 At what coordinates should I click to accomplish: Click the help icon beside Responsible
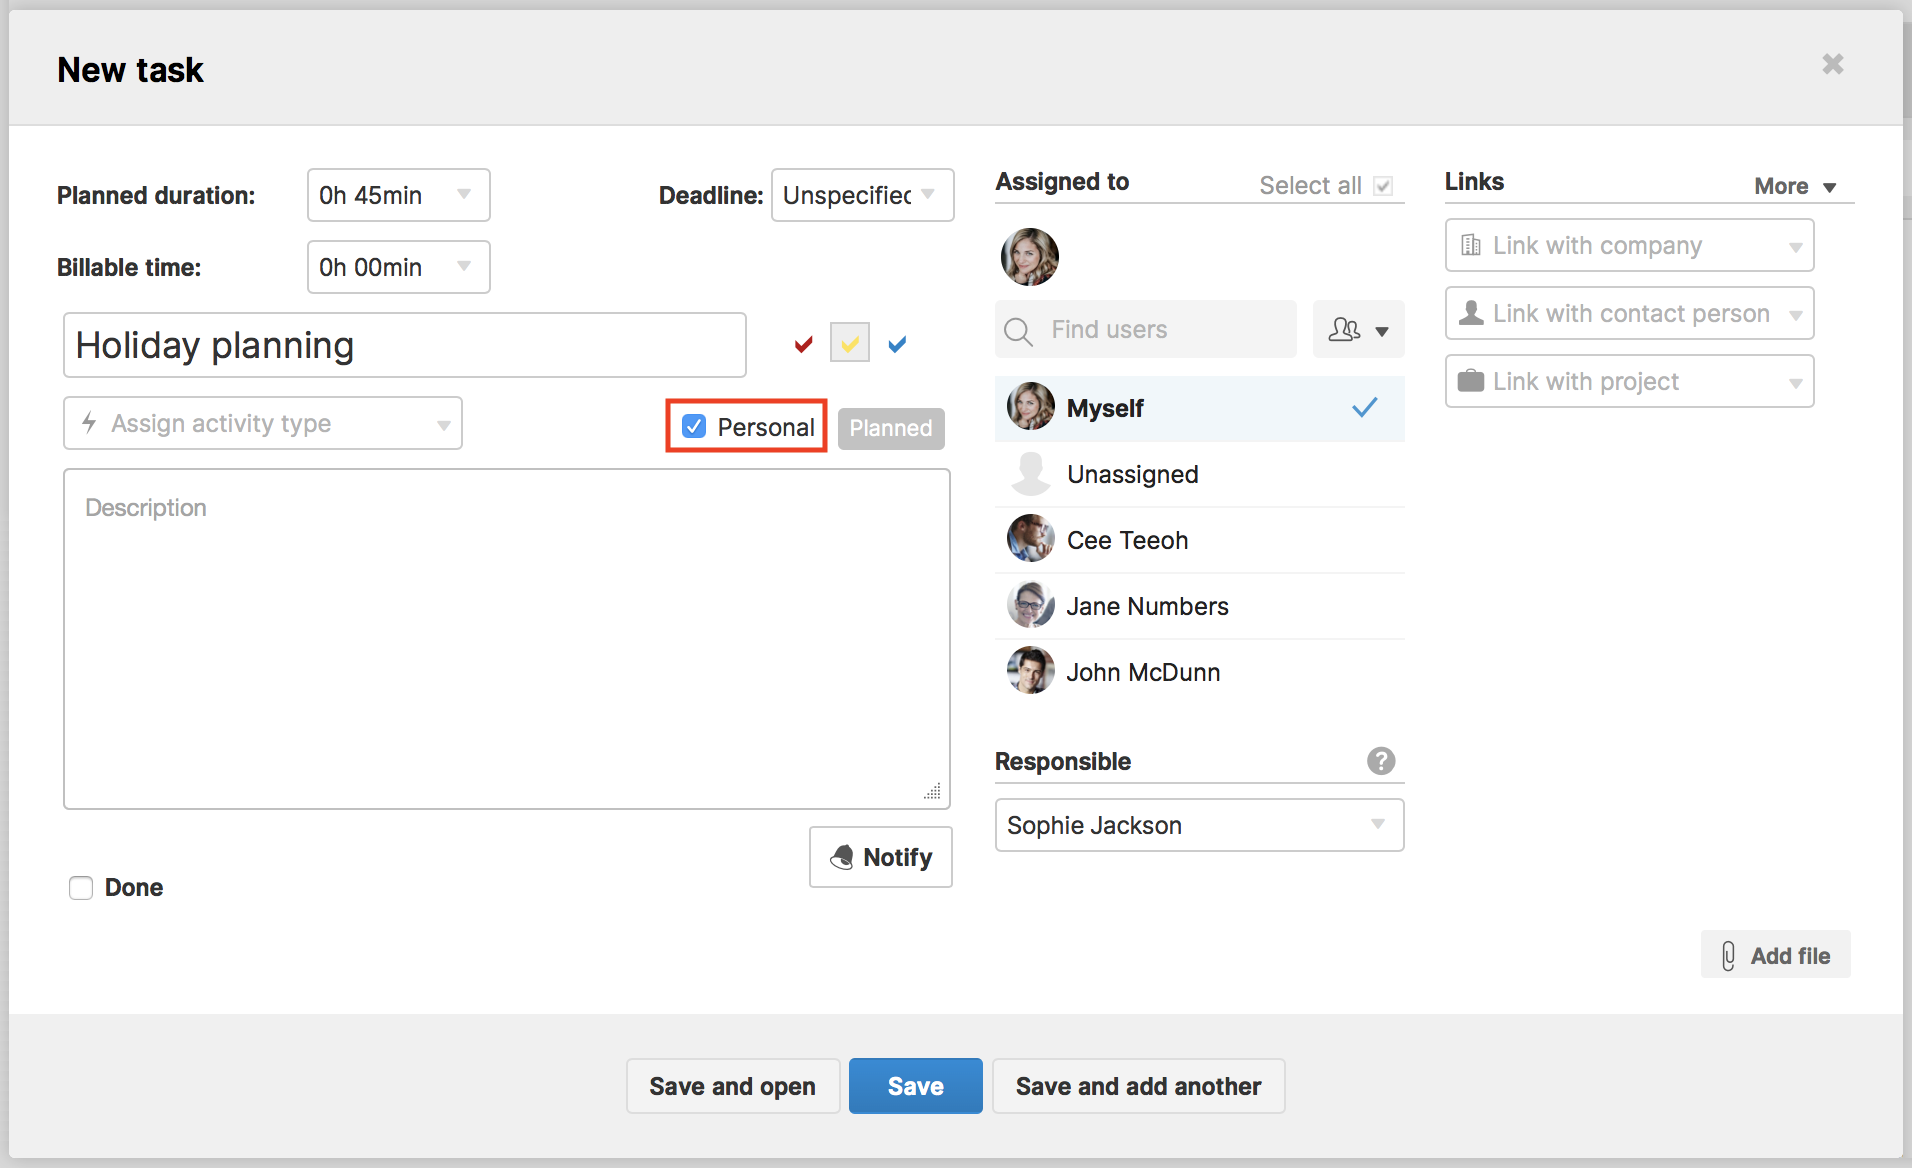(1380, 761)
